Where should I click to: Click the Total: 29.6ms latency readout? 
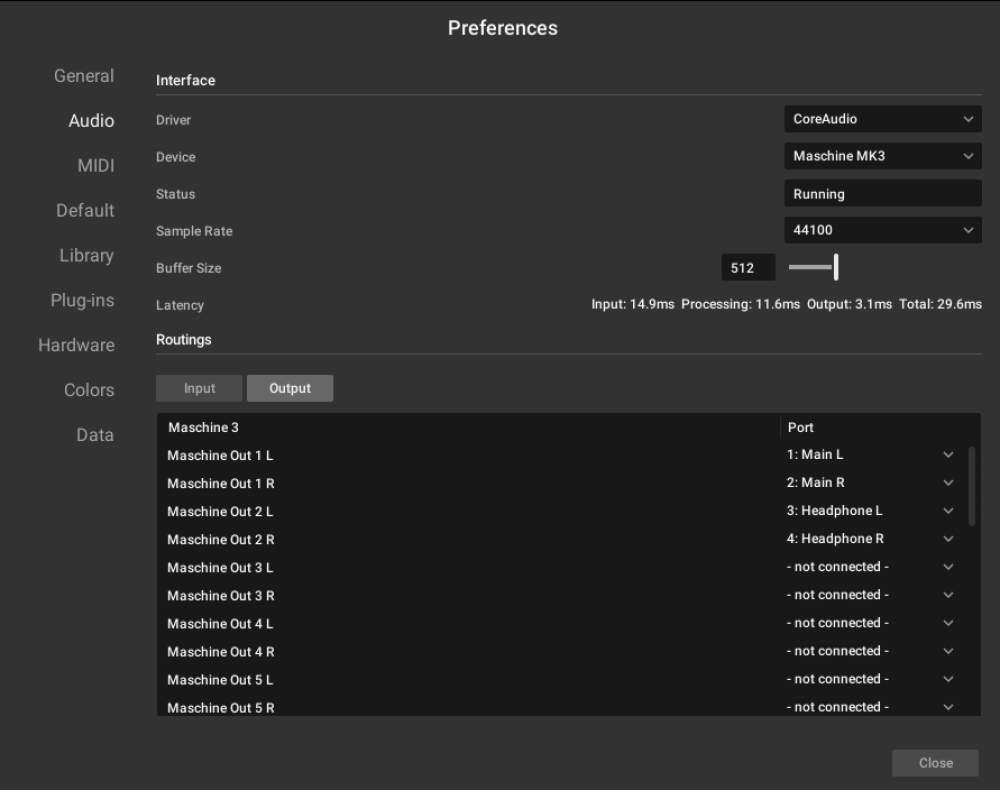point(940,304)
